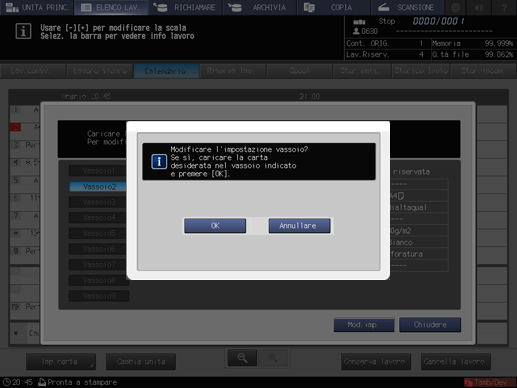Select Vassoio2 tray button
The height and width of the screenshot is (388, 517).
pos(99,187)
